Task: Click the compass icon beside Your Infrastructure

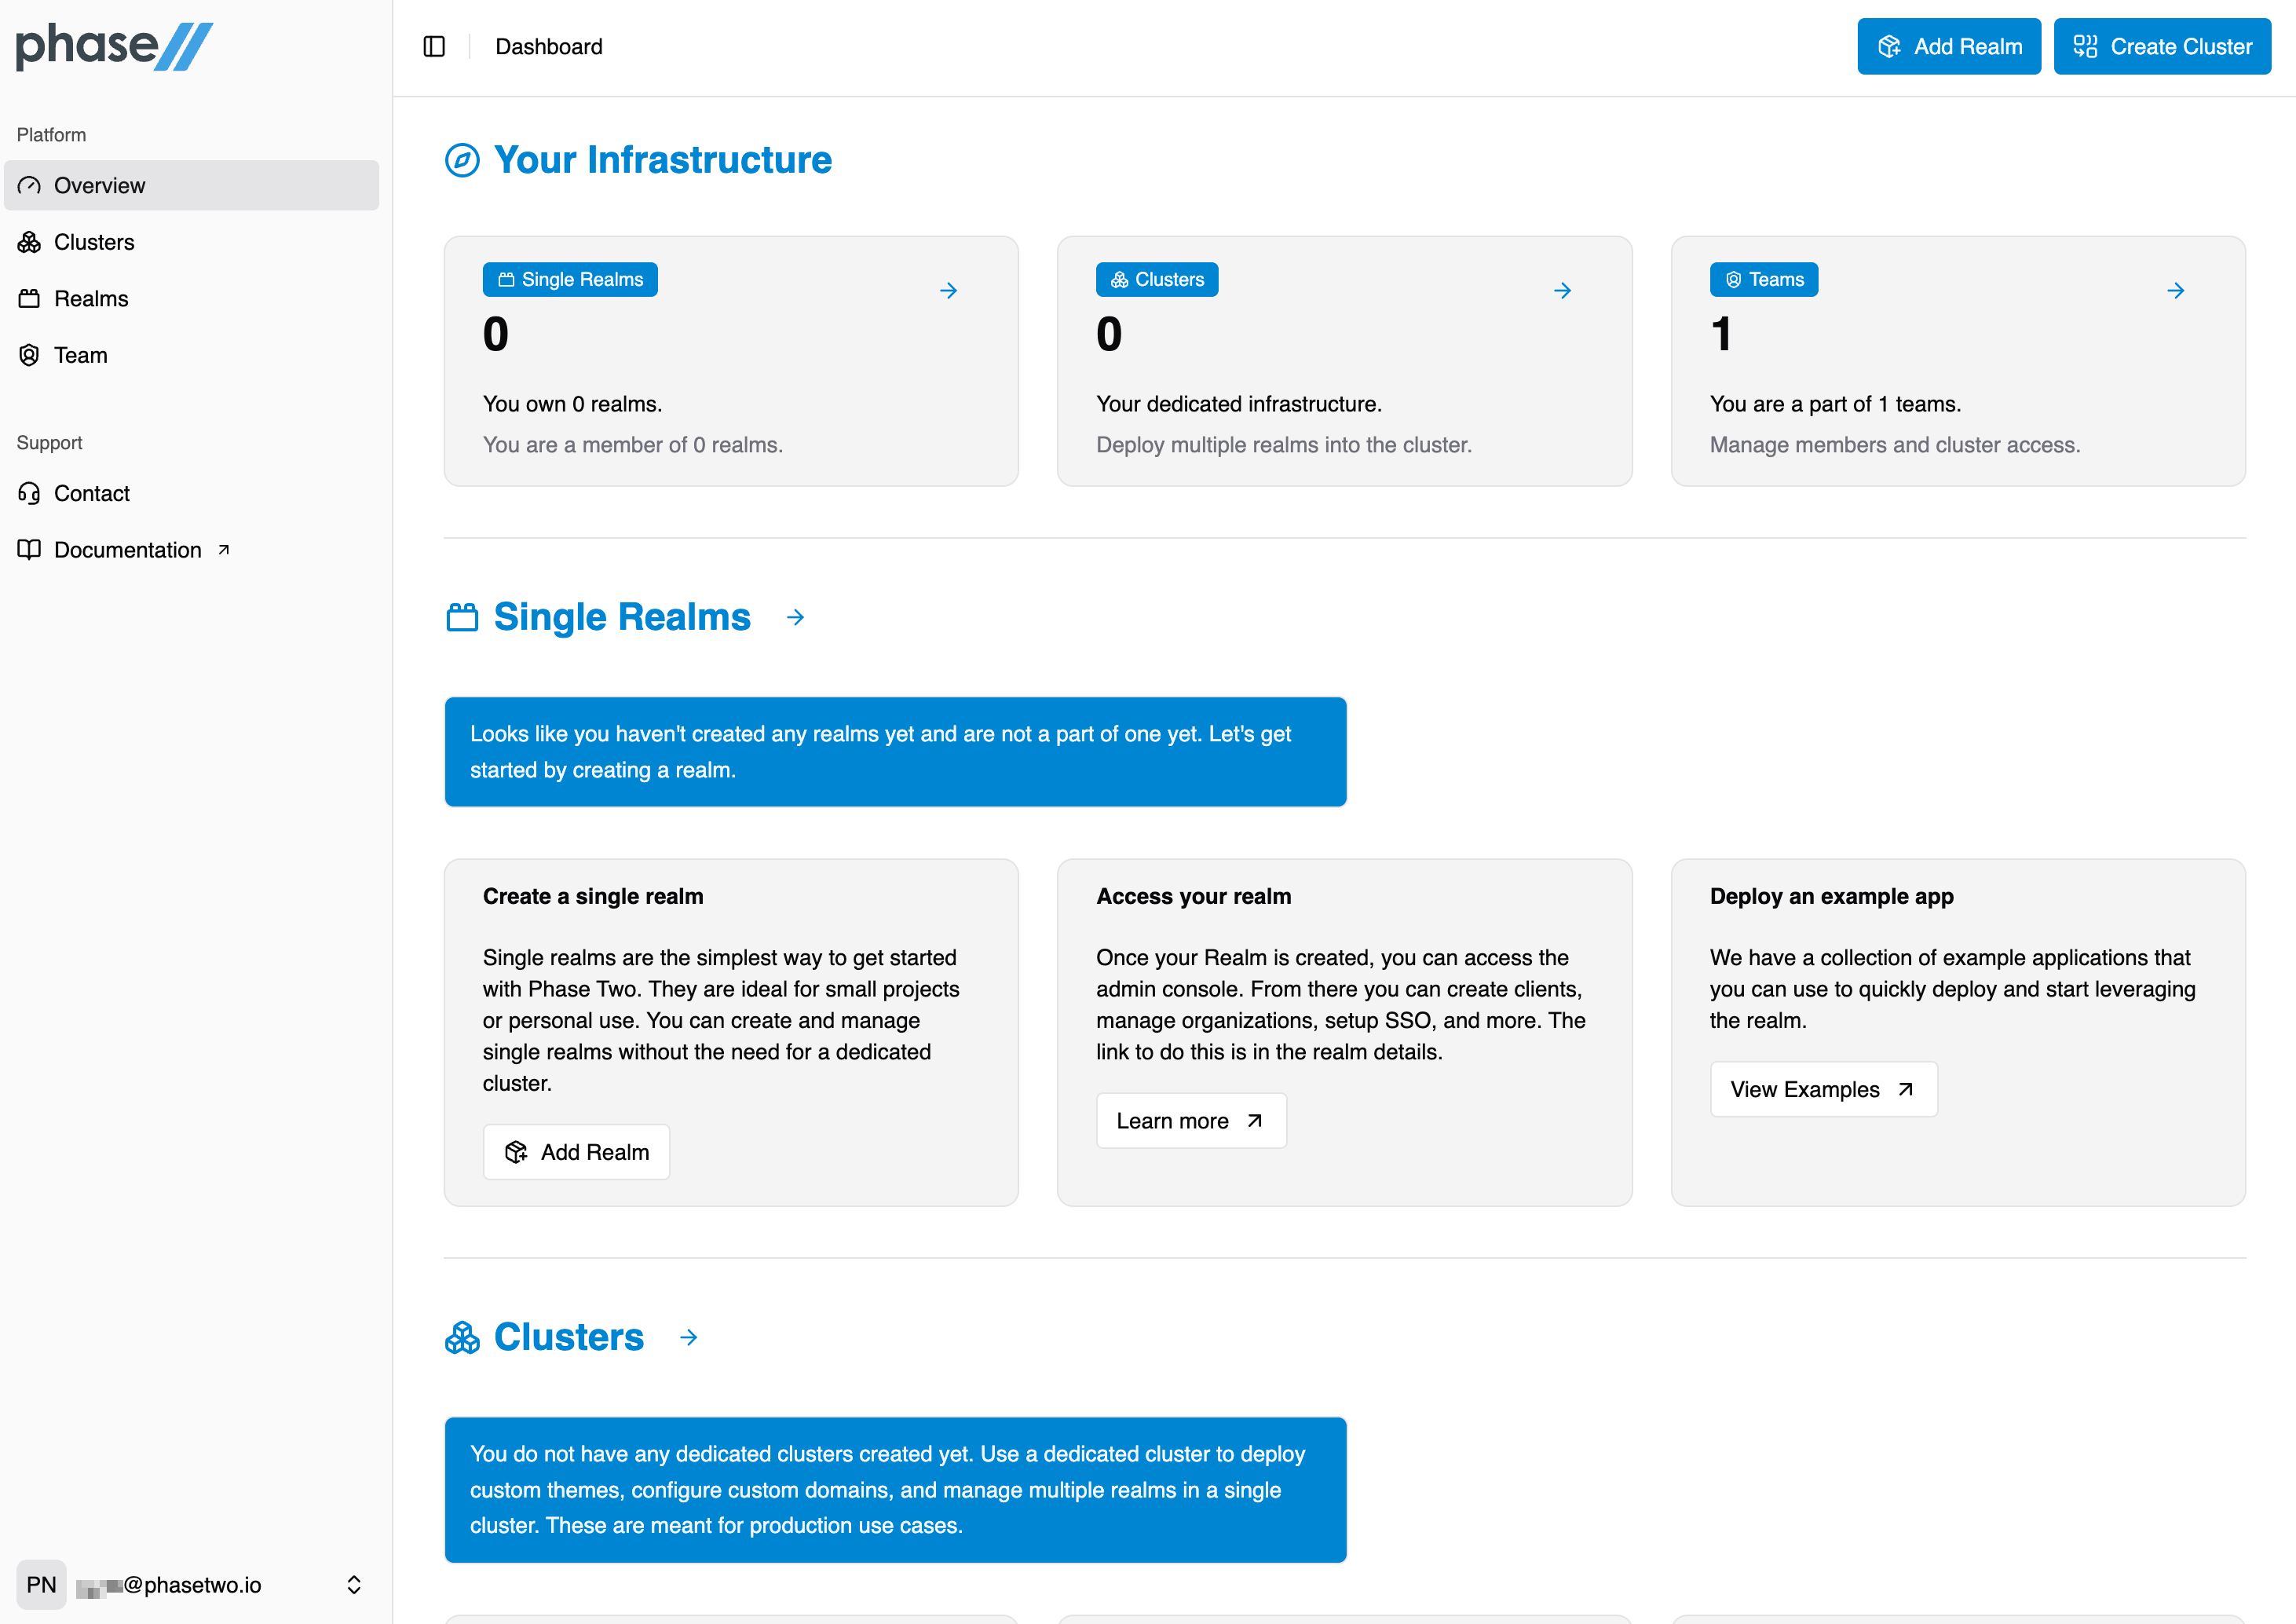Action: (462, 160)
